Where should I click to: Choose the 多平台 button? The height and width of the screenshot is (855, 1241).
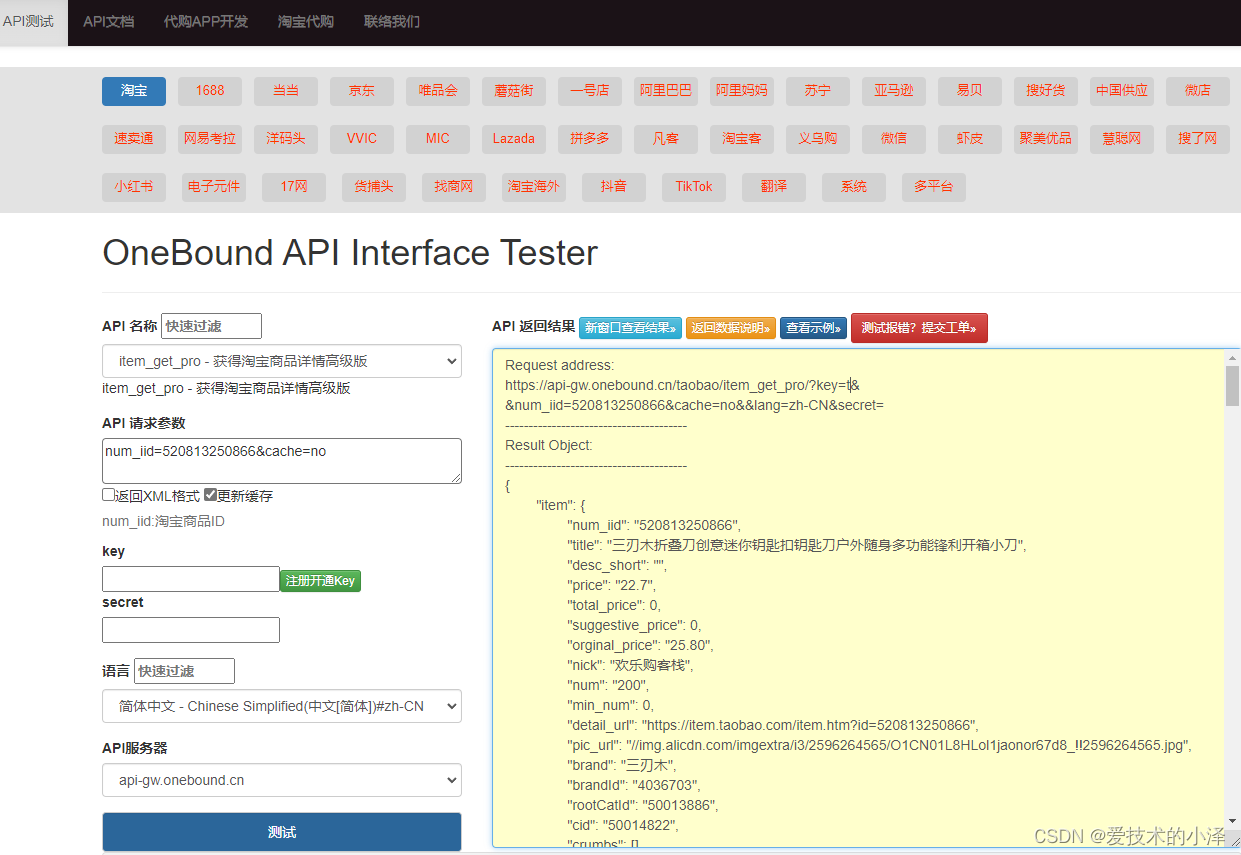(934, 187)
